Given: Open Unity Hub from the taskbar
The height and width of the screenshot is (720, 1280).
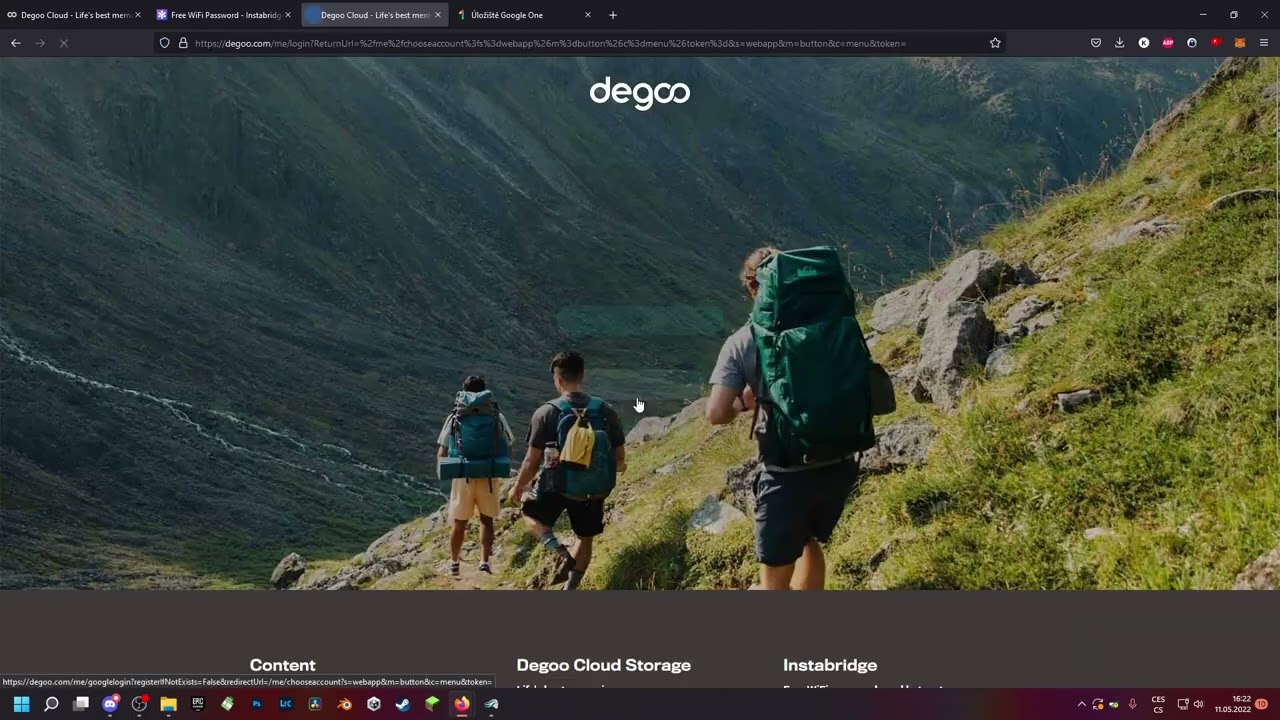Looking at the screenshot, I should pos(373,704).
